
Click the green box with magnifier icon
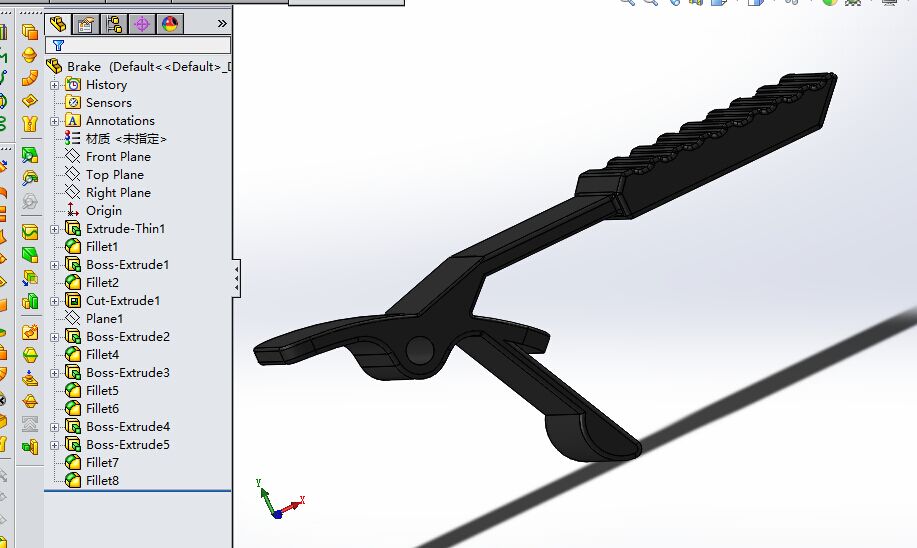[30, 155]
